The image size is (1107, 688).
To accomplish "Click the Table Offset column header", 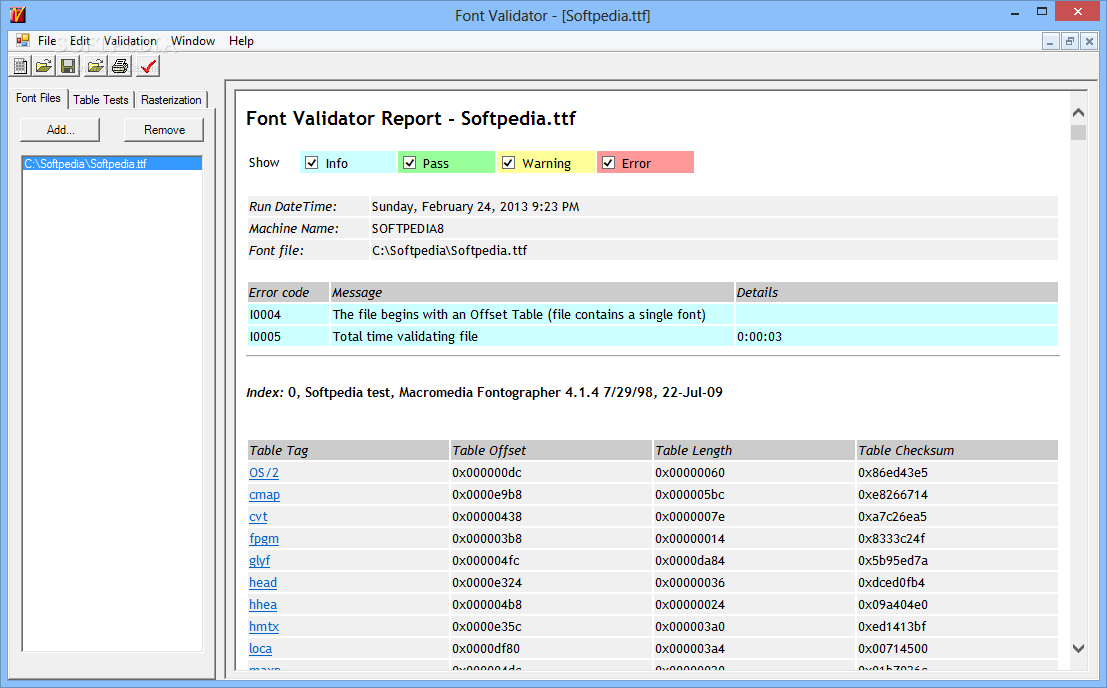I will pos(551,450).
